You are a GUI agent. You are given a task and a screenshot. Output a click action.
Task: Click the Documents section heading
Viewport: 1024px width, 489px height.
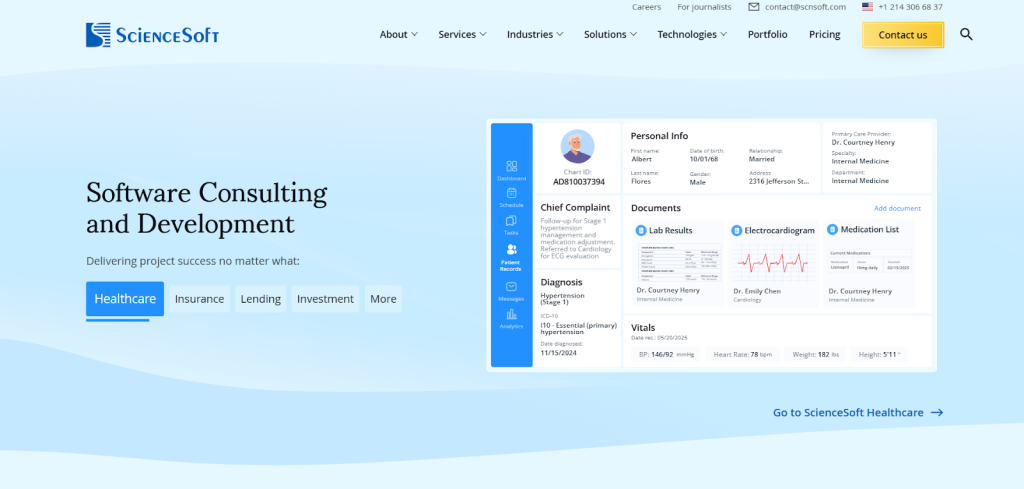656,208
